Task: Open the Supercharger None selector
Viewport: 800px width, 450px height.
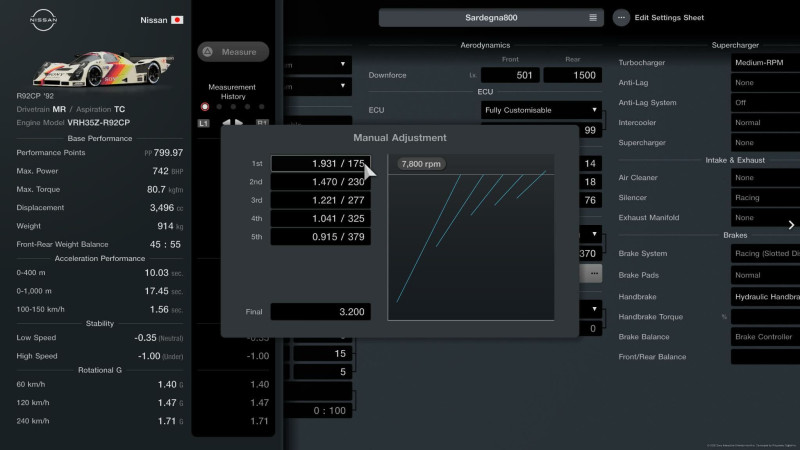Action: pos(765,142)
